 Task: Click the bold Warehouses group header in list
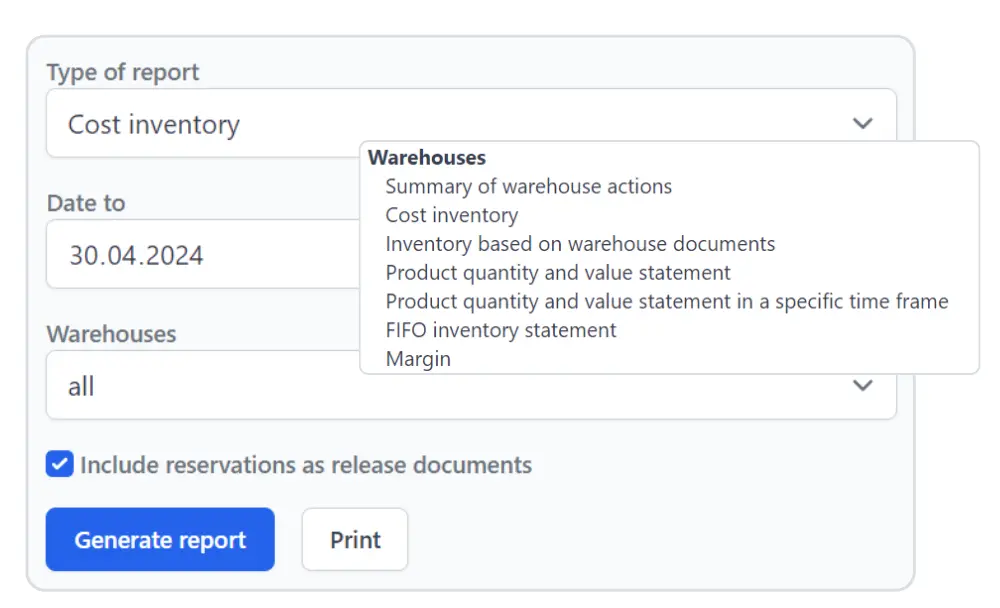point(427,158)
